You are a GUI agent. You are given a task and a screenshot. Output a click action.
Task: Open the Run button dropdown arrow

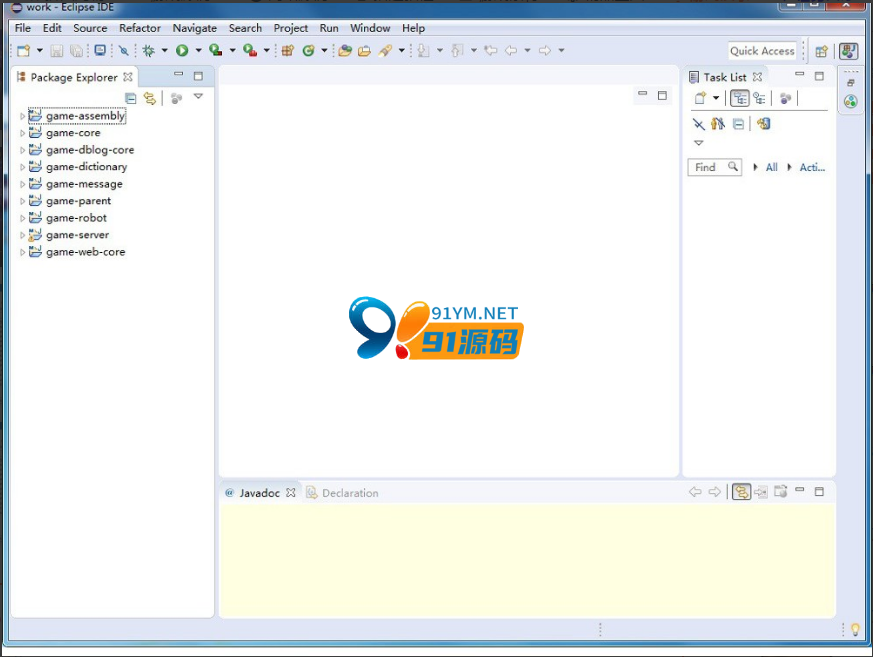[198, 51]
